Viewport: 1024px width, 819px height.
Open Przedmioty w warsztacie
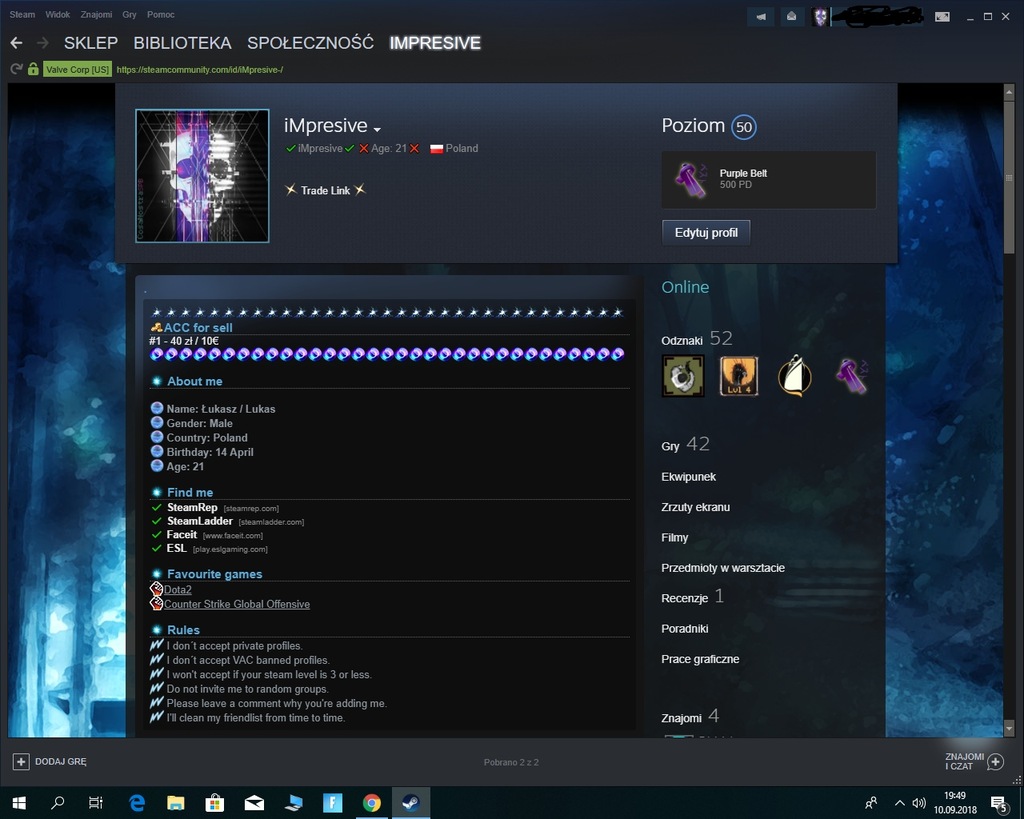723,568
